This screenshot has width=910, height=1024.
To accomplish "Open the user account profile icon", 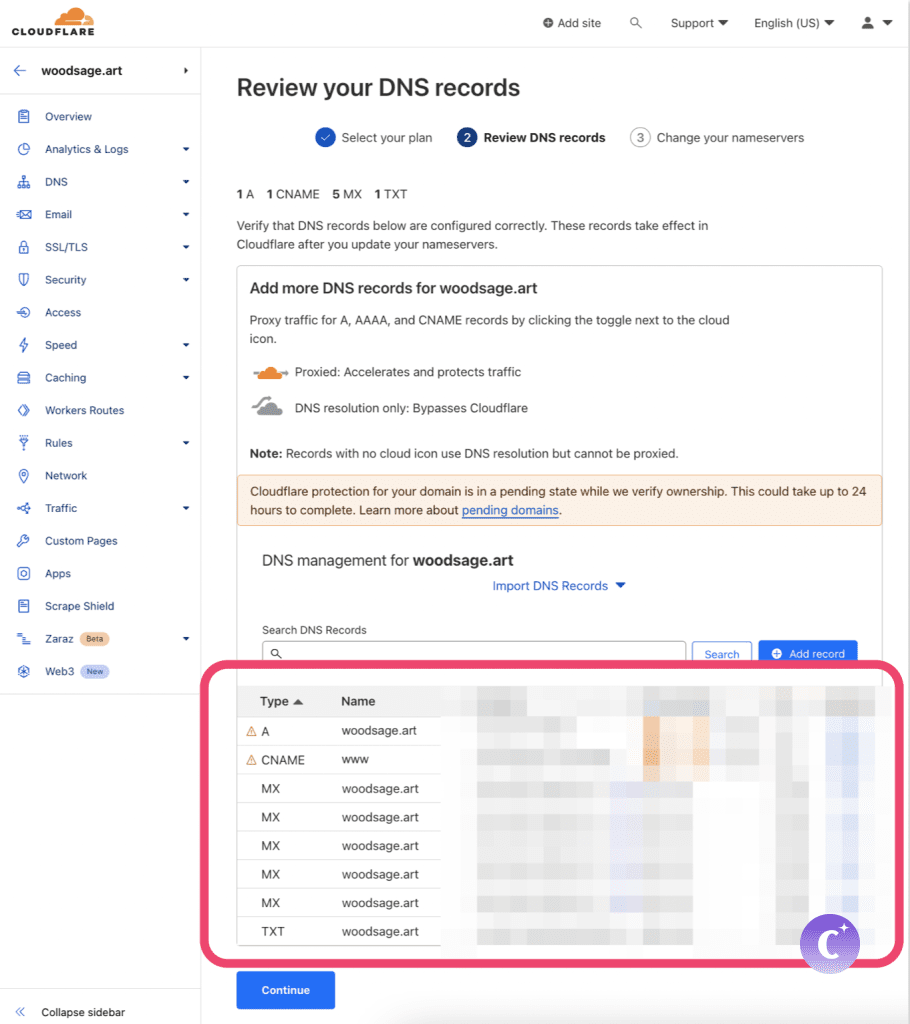I will 868,23.
